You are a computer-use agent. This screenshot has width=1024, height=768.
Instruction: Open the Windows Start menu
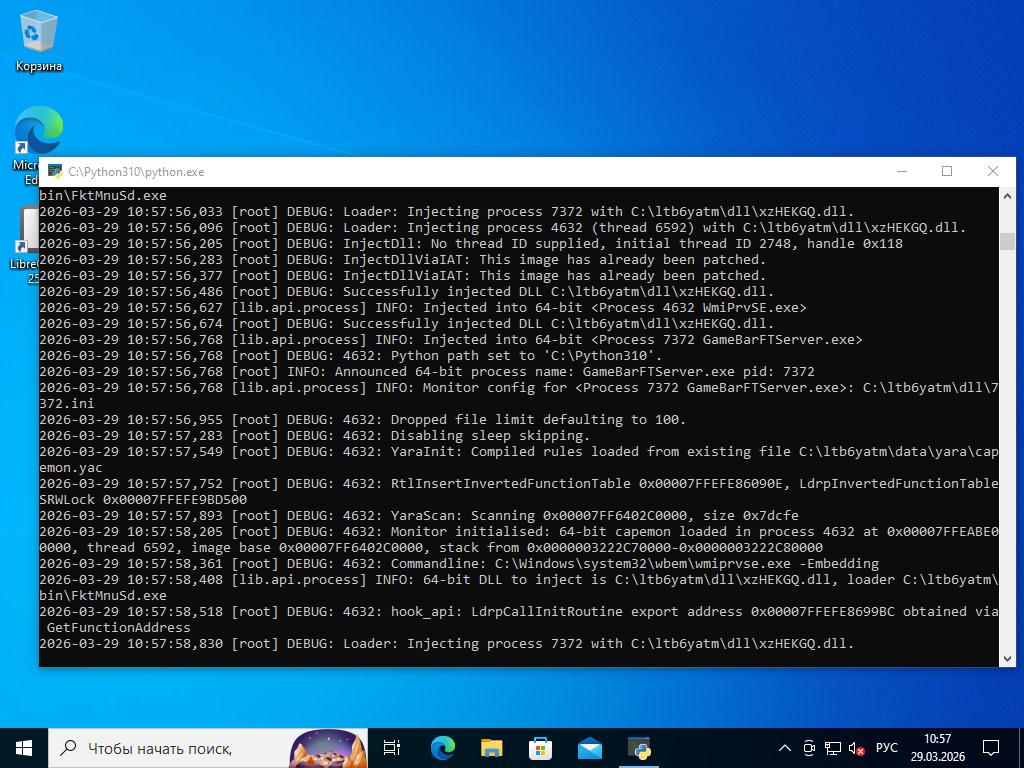click(x=24, y=747)
